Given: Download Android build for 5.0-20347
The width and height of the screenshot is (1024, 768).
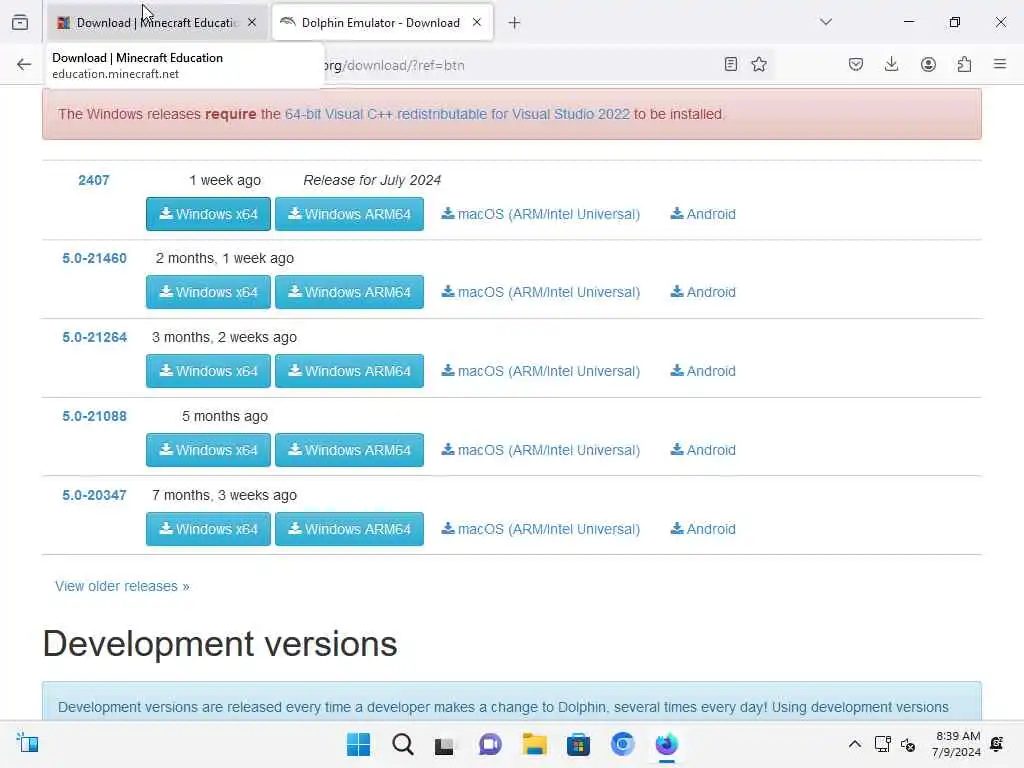Looking at the screenshot, I should [x=703, y=529].
